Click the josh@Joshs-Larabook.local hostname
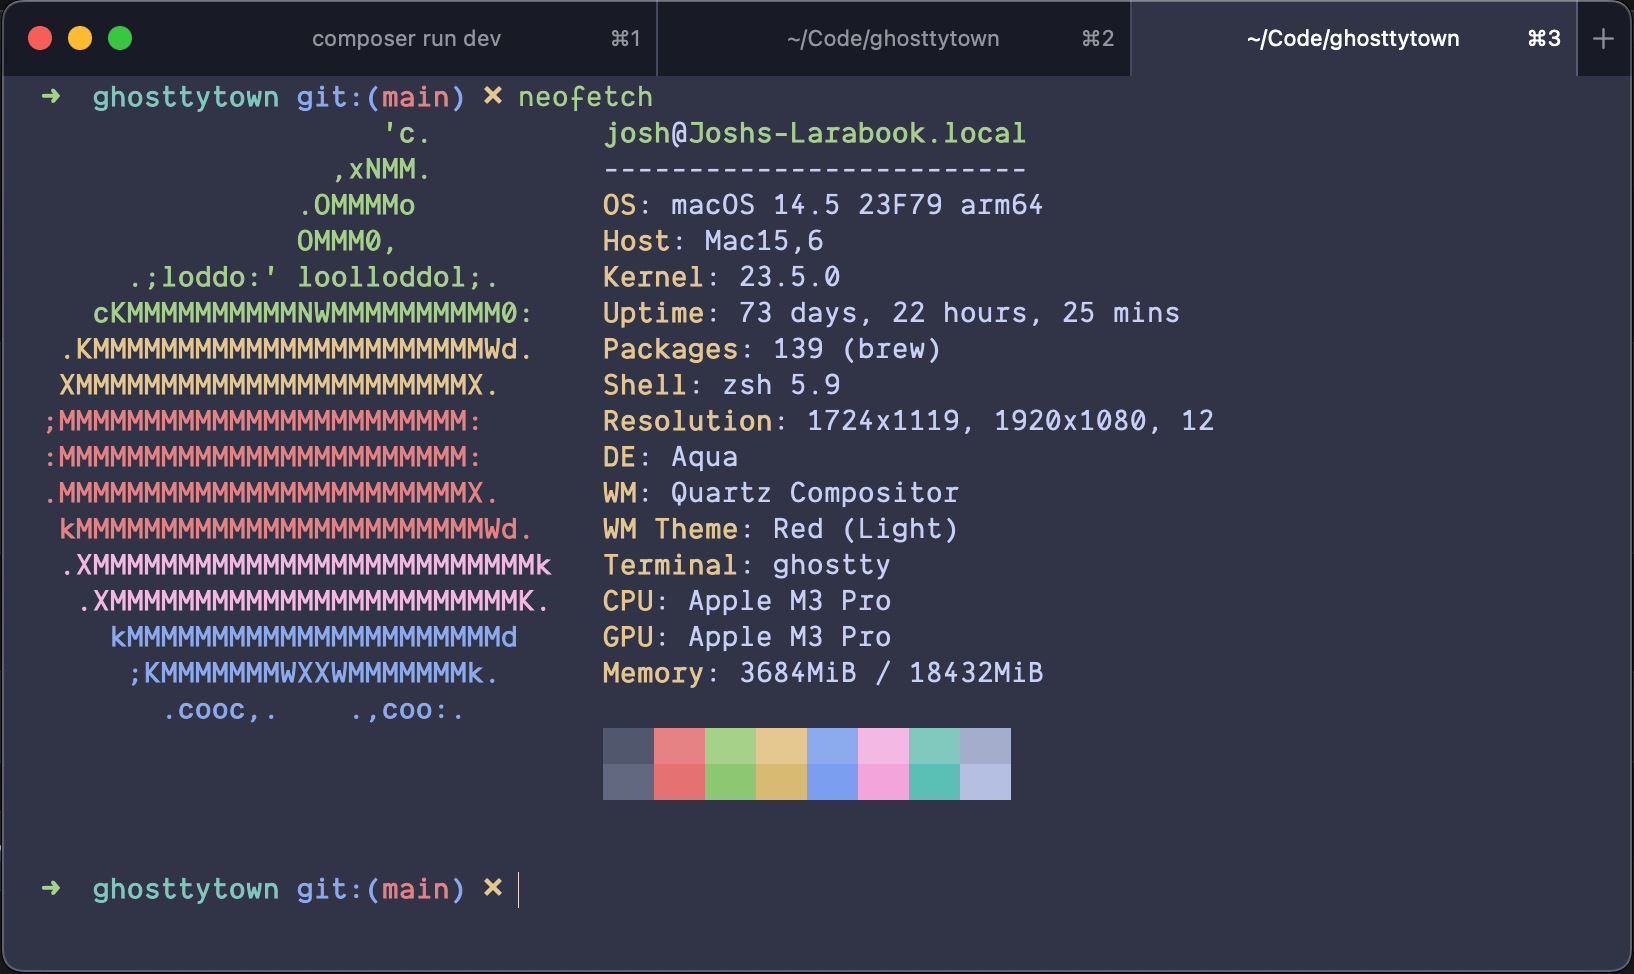 (815, 133)
